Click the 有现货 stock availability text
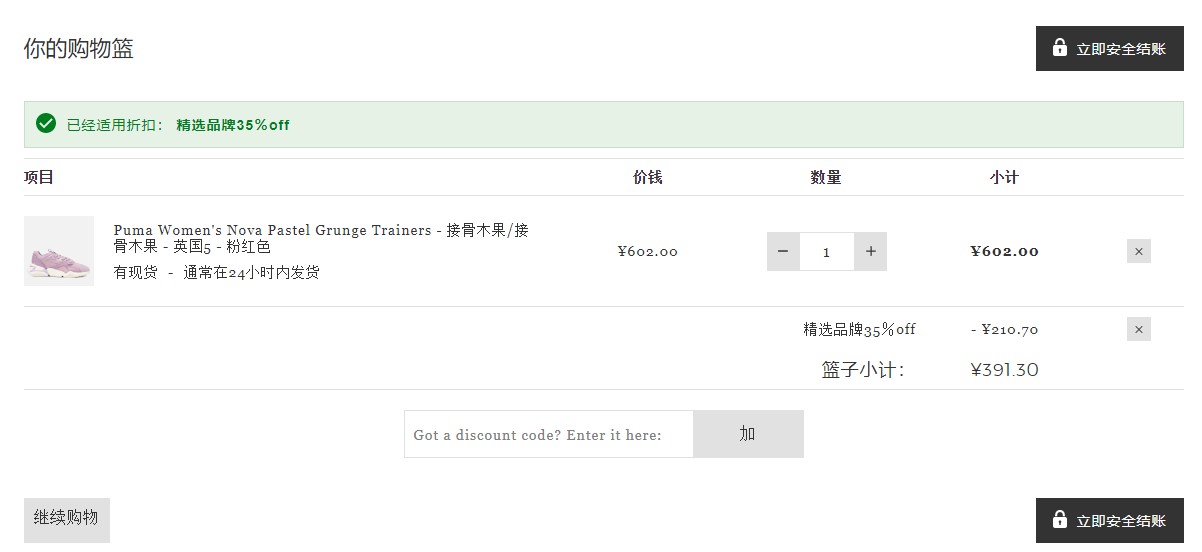The width and height of the screenshot is (1202, 552). click(135, 272)
